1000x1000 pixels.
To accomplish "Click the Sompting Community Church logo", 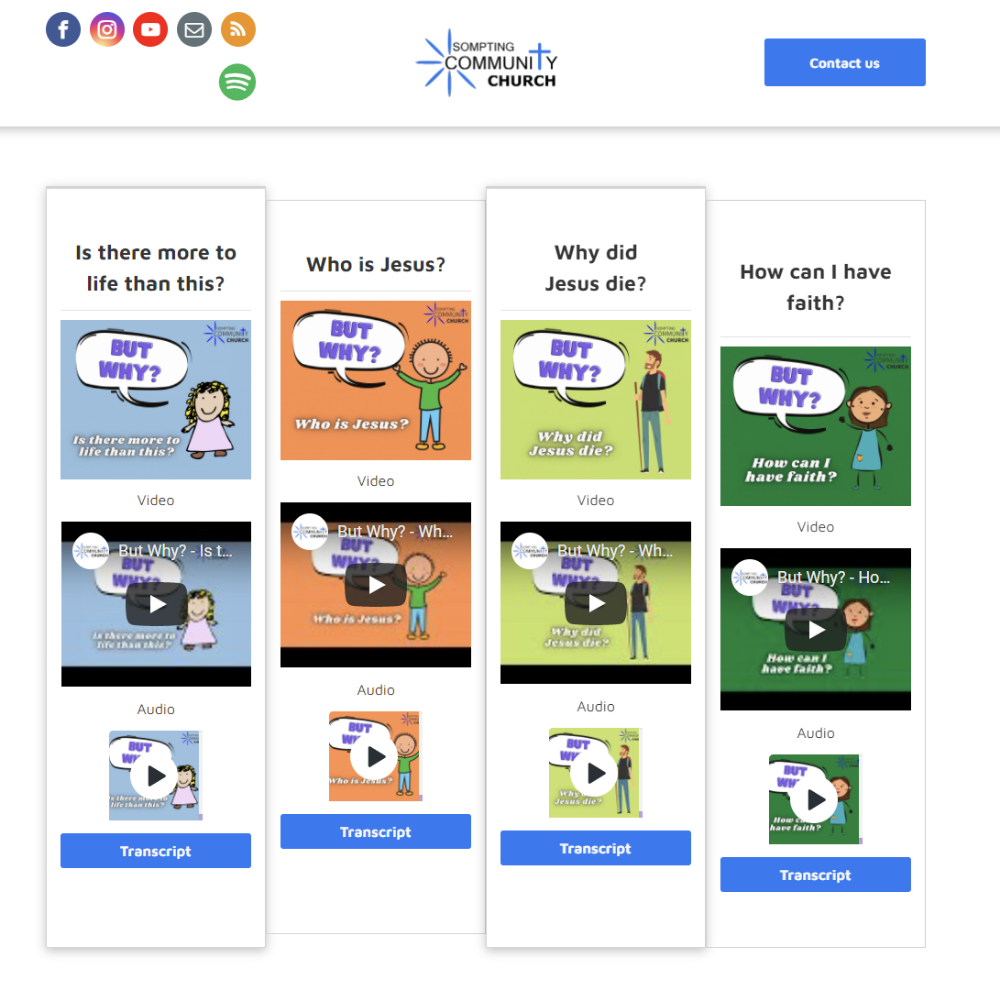I will (x=487, y=62).
